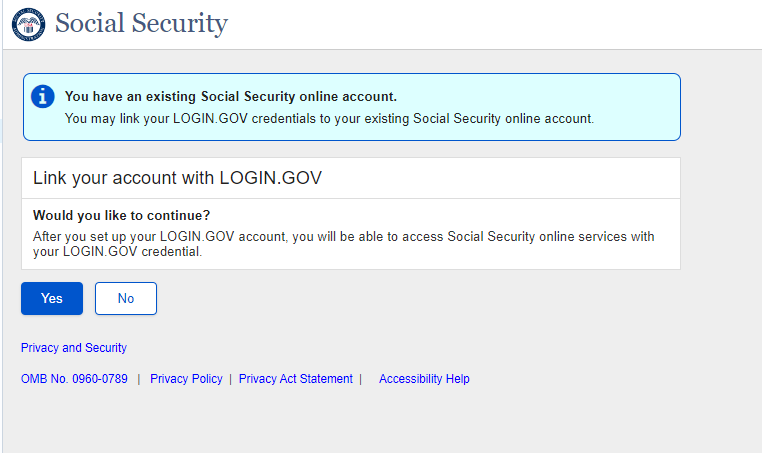
Task: Click the separator before Accessibility Help
Action: click(360, 379)
